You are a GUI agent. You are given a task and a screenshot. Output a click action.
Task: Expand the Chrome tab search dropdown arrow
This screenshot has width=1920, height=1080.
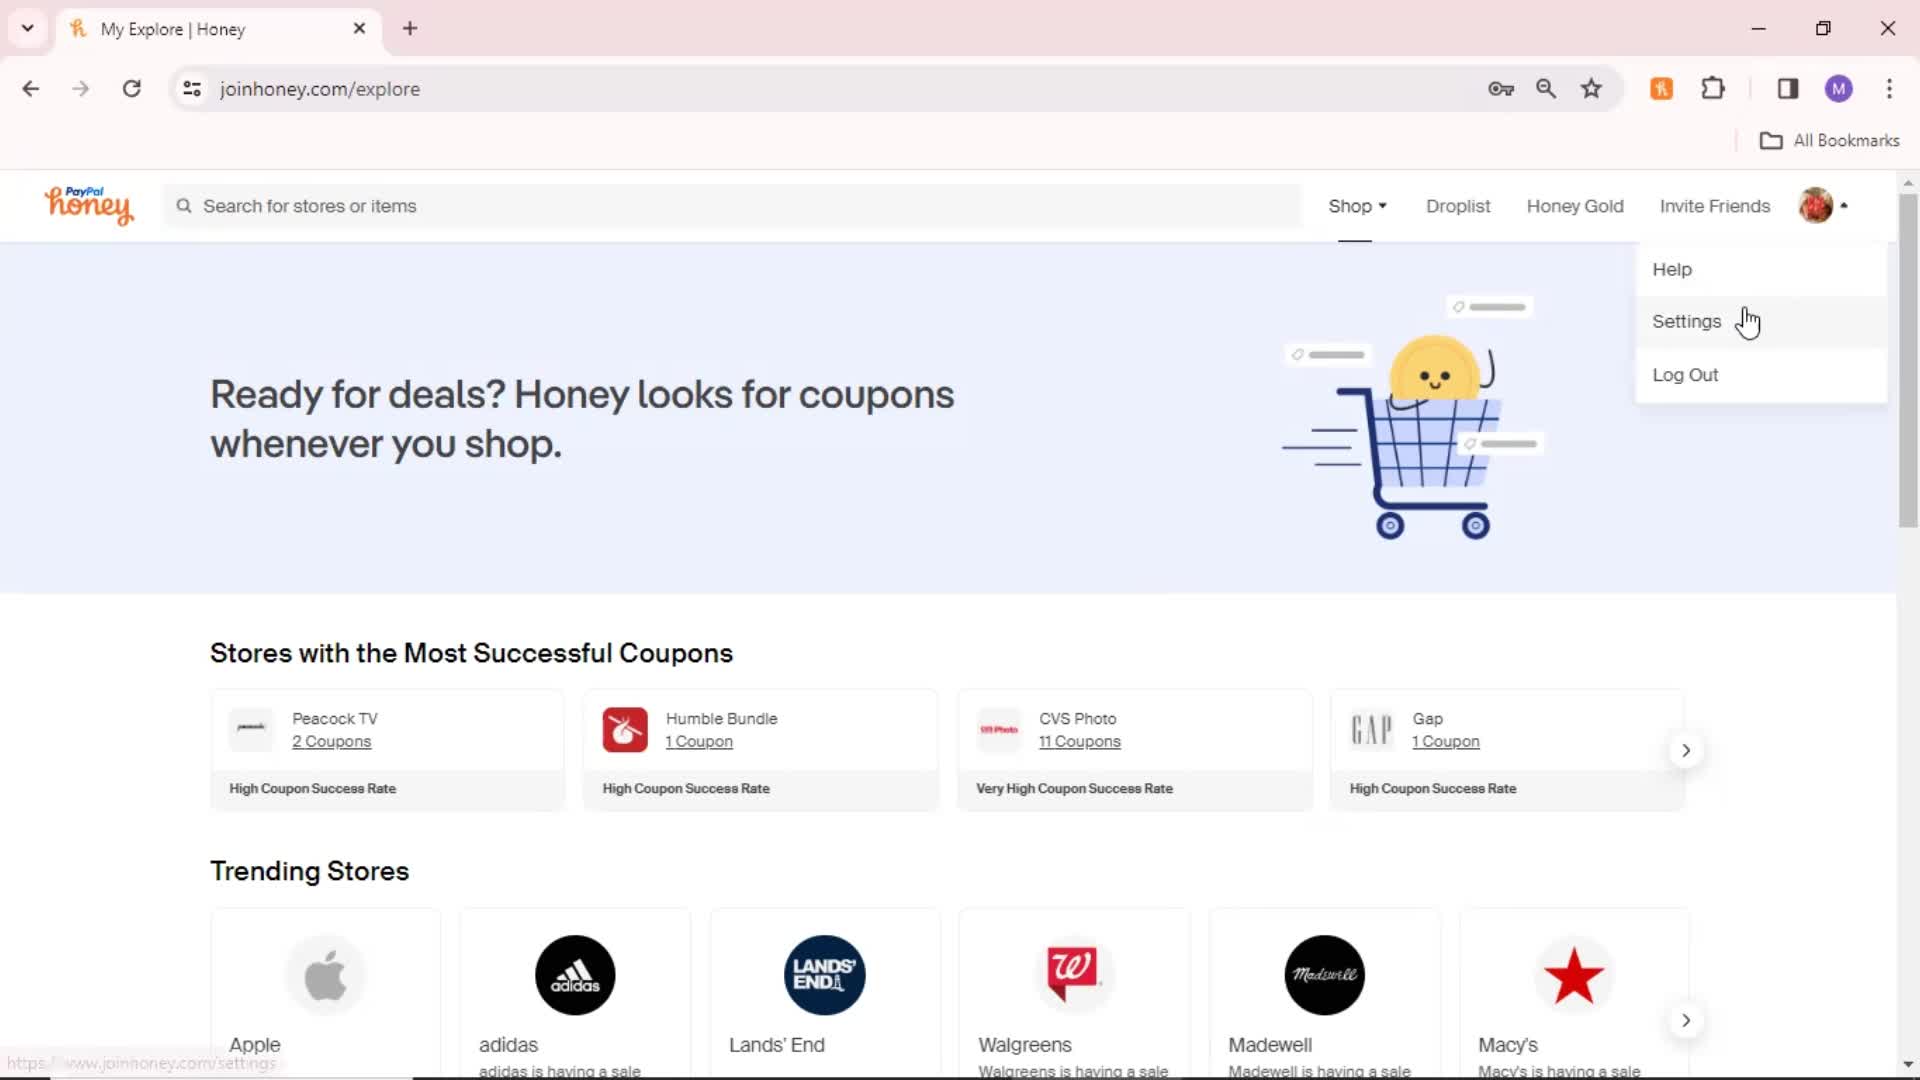28,28
